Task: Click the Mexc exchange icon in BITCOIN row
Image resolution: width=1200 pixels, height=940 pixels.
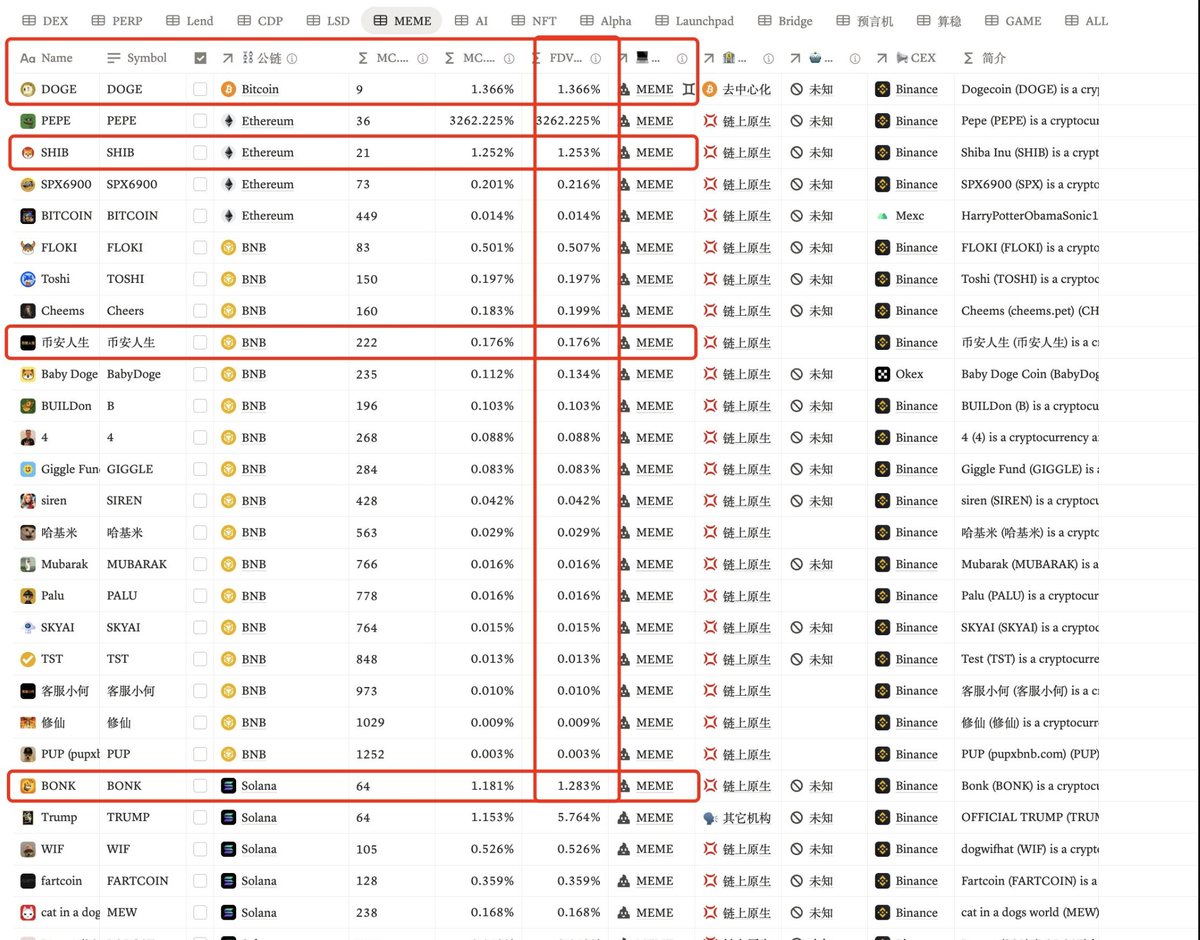Action: [x=882, y=216]
